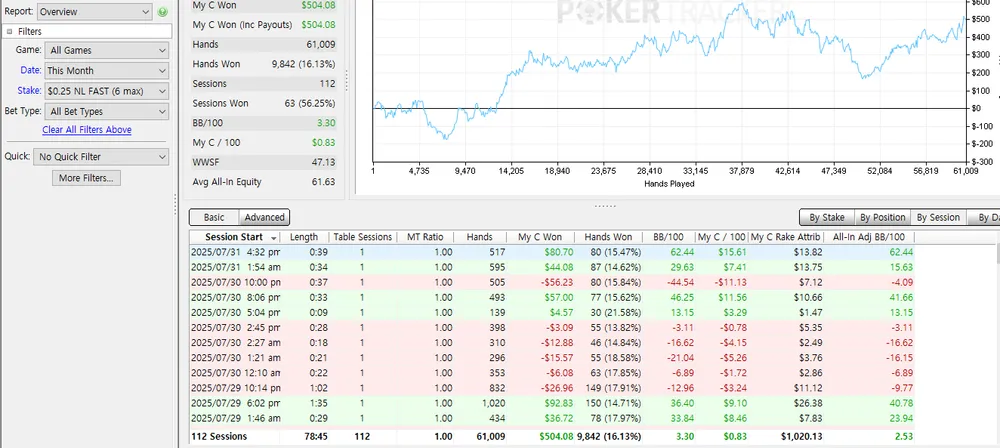Select the 2025/07/30 5:04 pm session row
Viewport: 1000px width, 448px height.
click(x=552, y=313)
